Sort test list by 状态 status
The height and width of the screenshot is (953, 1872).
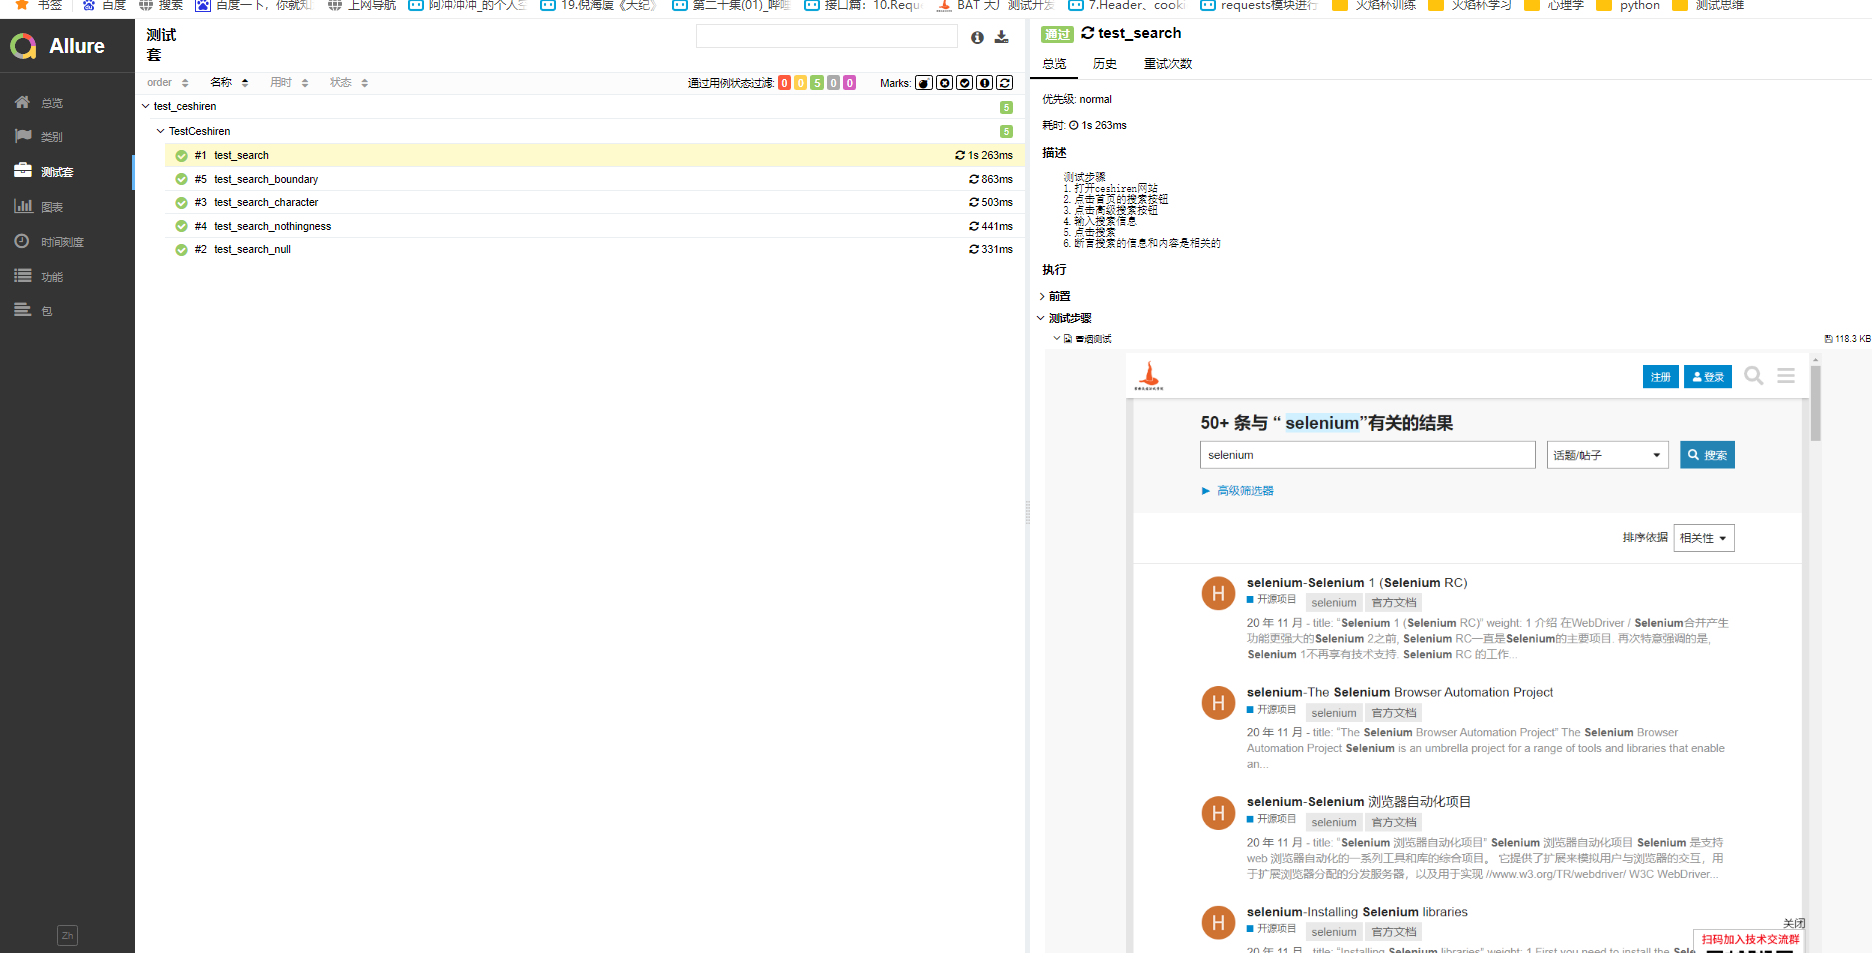coord(349,83)
